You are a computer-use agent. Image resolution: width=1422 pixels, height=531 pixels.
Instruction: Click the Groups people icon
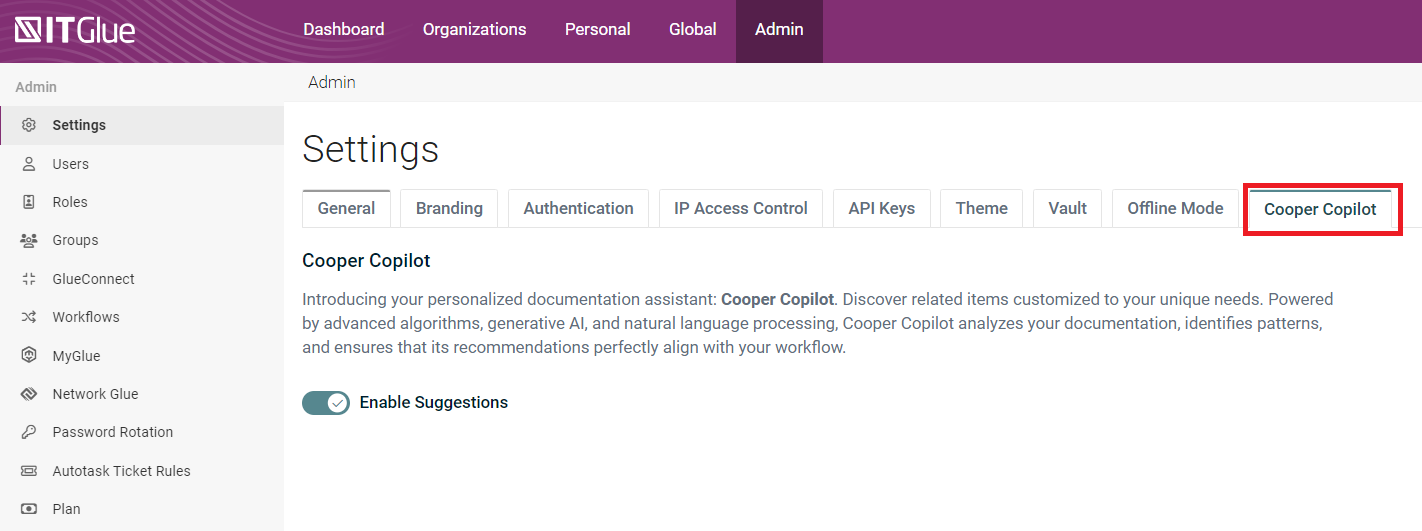tap(29, 240)
